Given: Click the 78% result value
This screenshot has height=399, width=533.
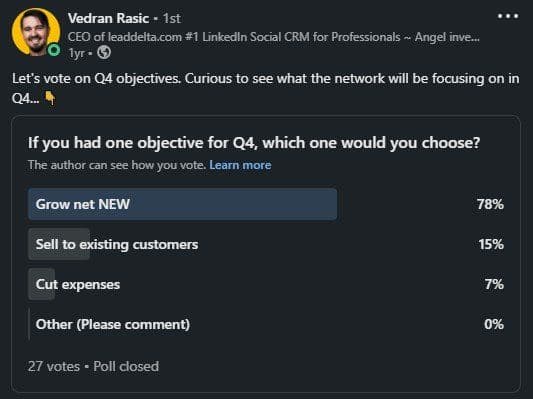Looking at the screenshot, I should pos(490,204).
